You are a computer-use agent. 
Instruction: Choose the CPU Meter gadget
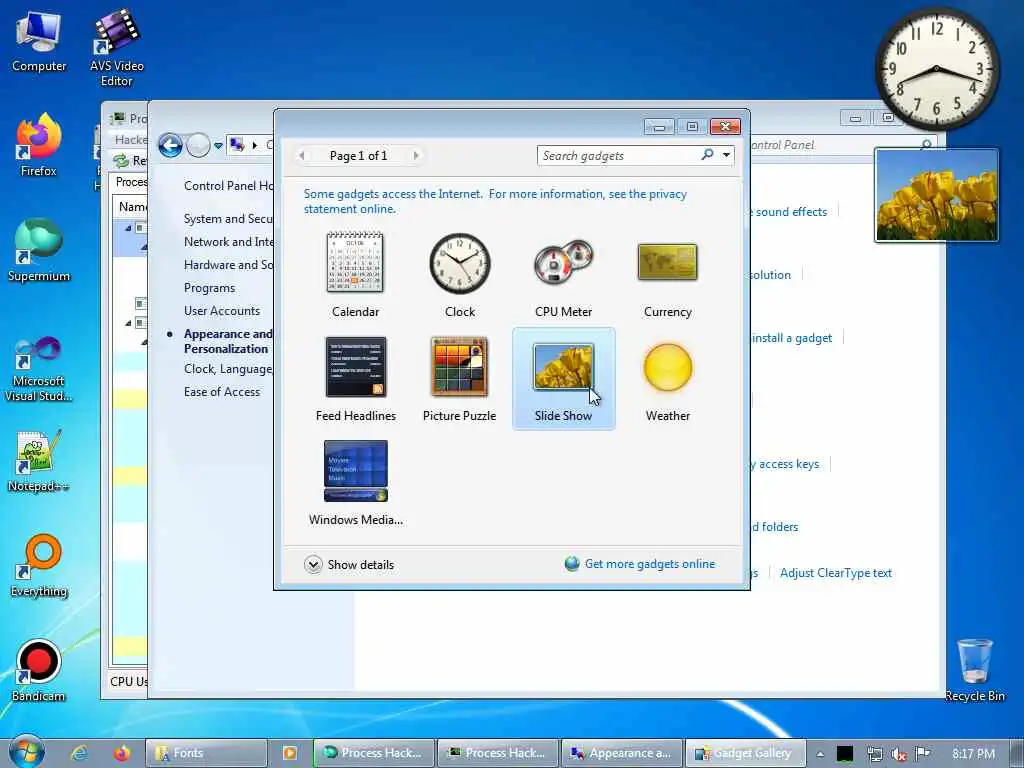[x=564, y=274]
